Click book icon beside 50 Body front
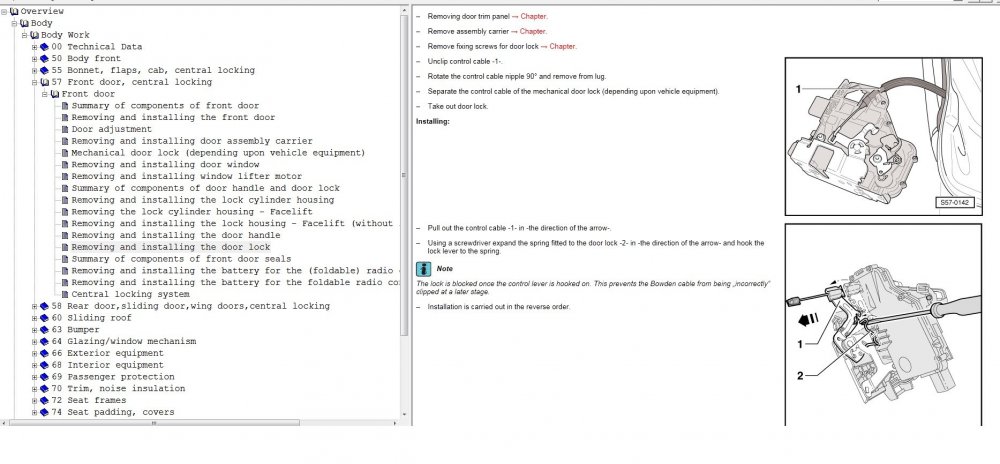The width and height of the screenshot is (1000, 464). [44, 59]
